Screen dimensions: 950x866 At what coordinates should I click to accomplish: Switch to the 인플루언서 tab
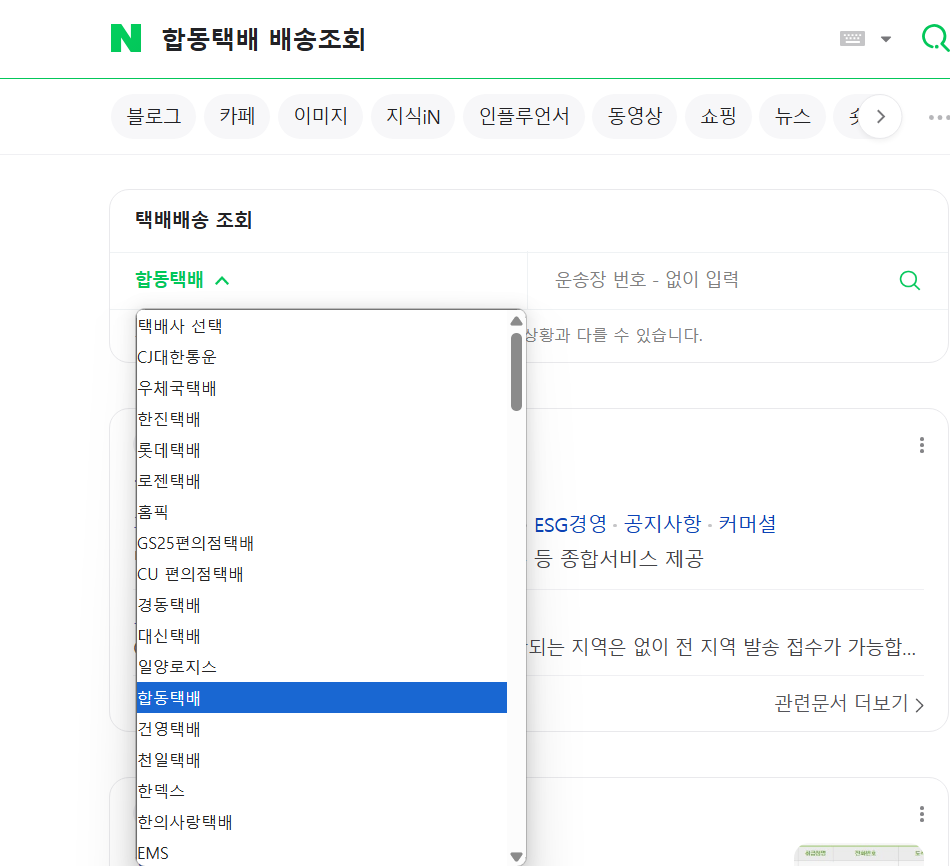(524, 116)
